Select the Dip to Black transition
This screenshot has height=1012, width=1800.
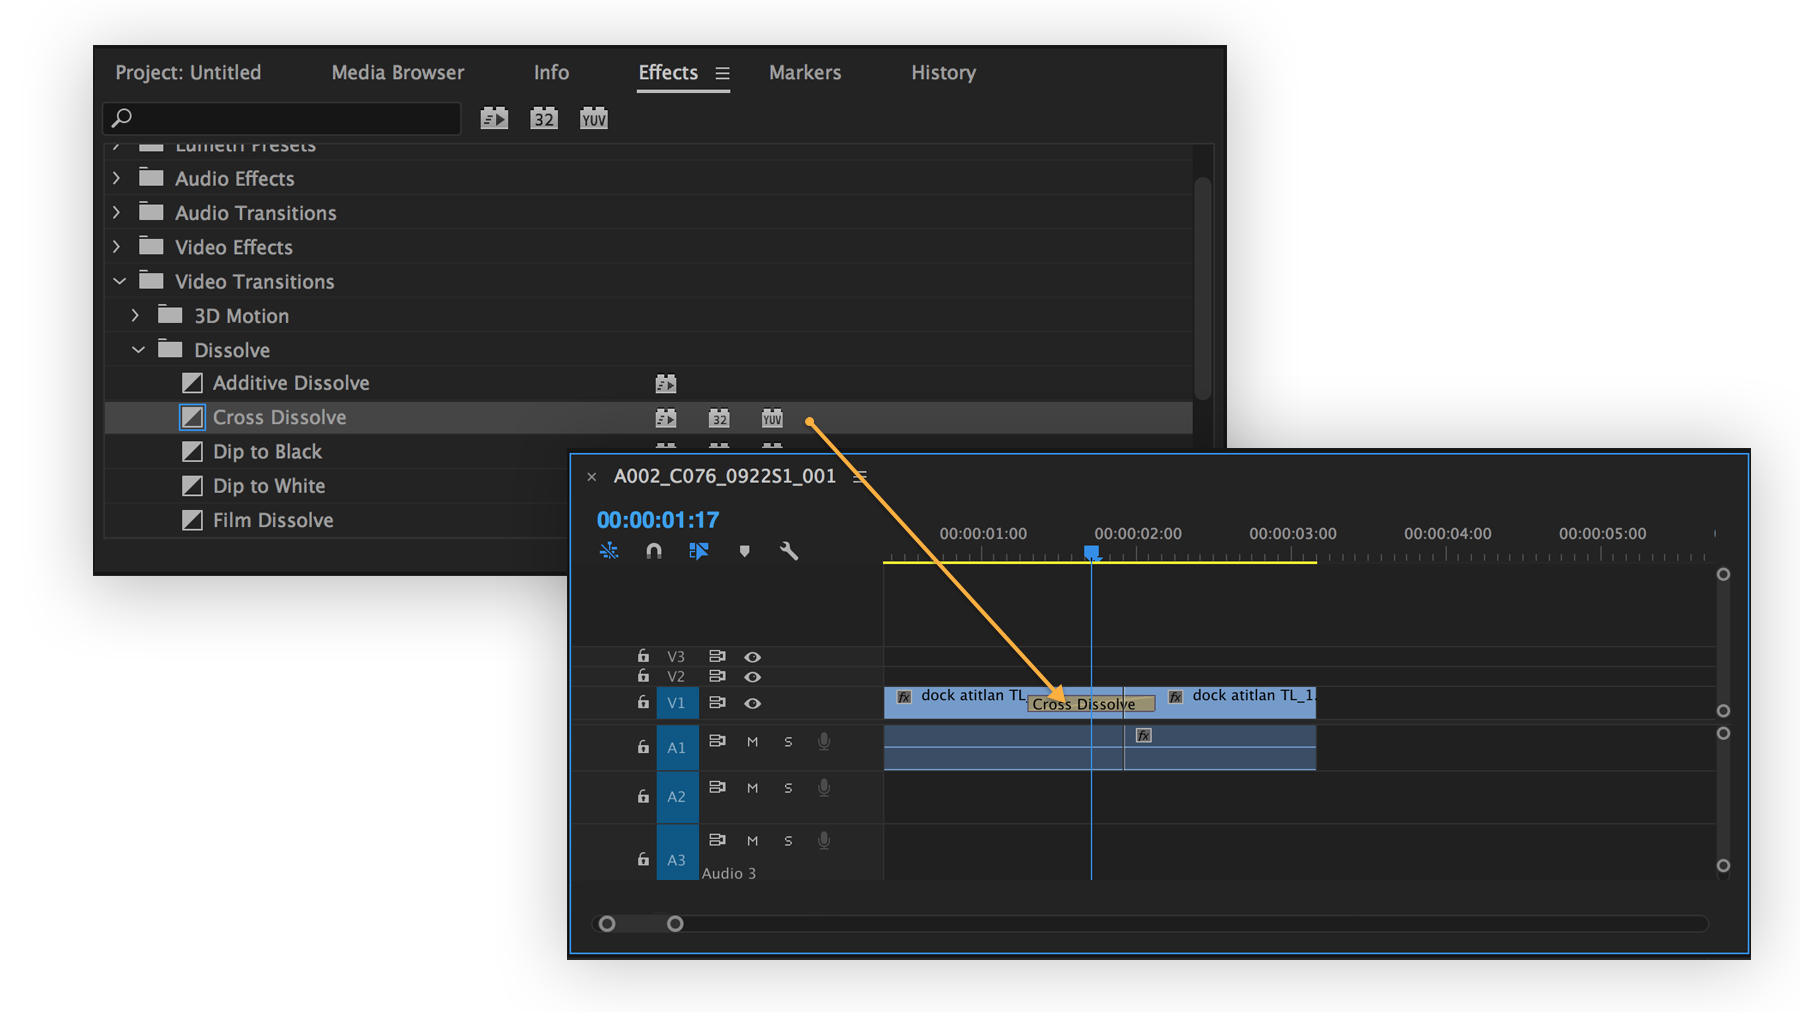point(266,451)
